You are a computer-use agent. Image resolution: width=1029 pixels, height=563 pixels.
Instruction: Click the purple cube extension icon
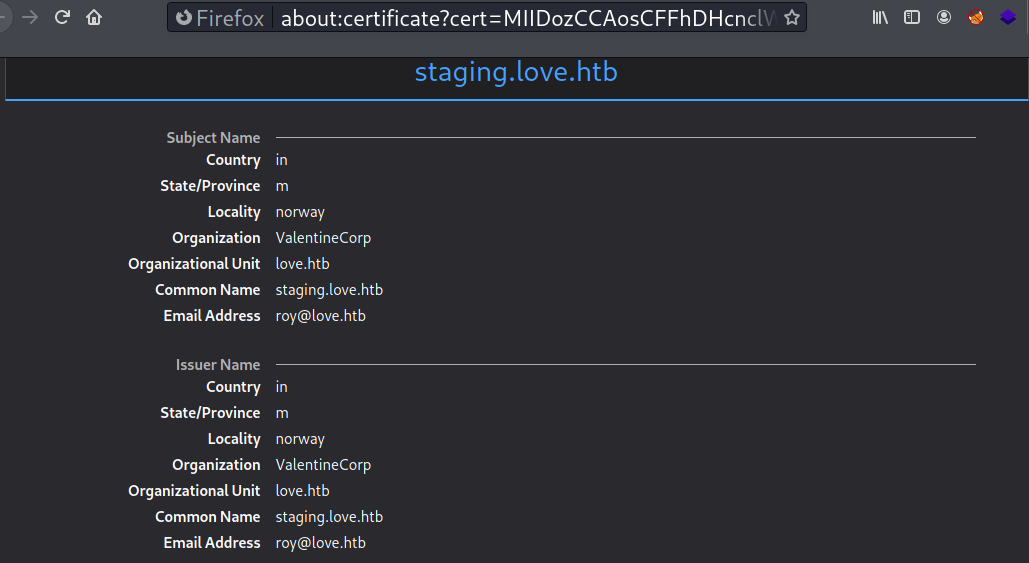pos(1008,17)
